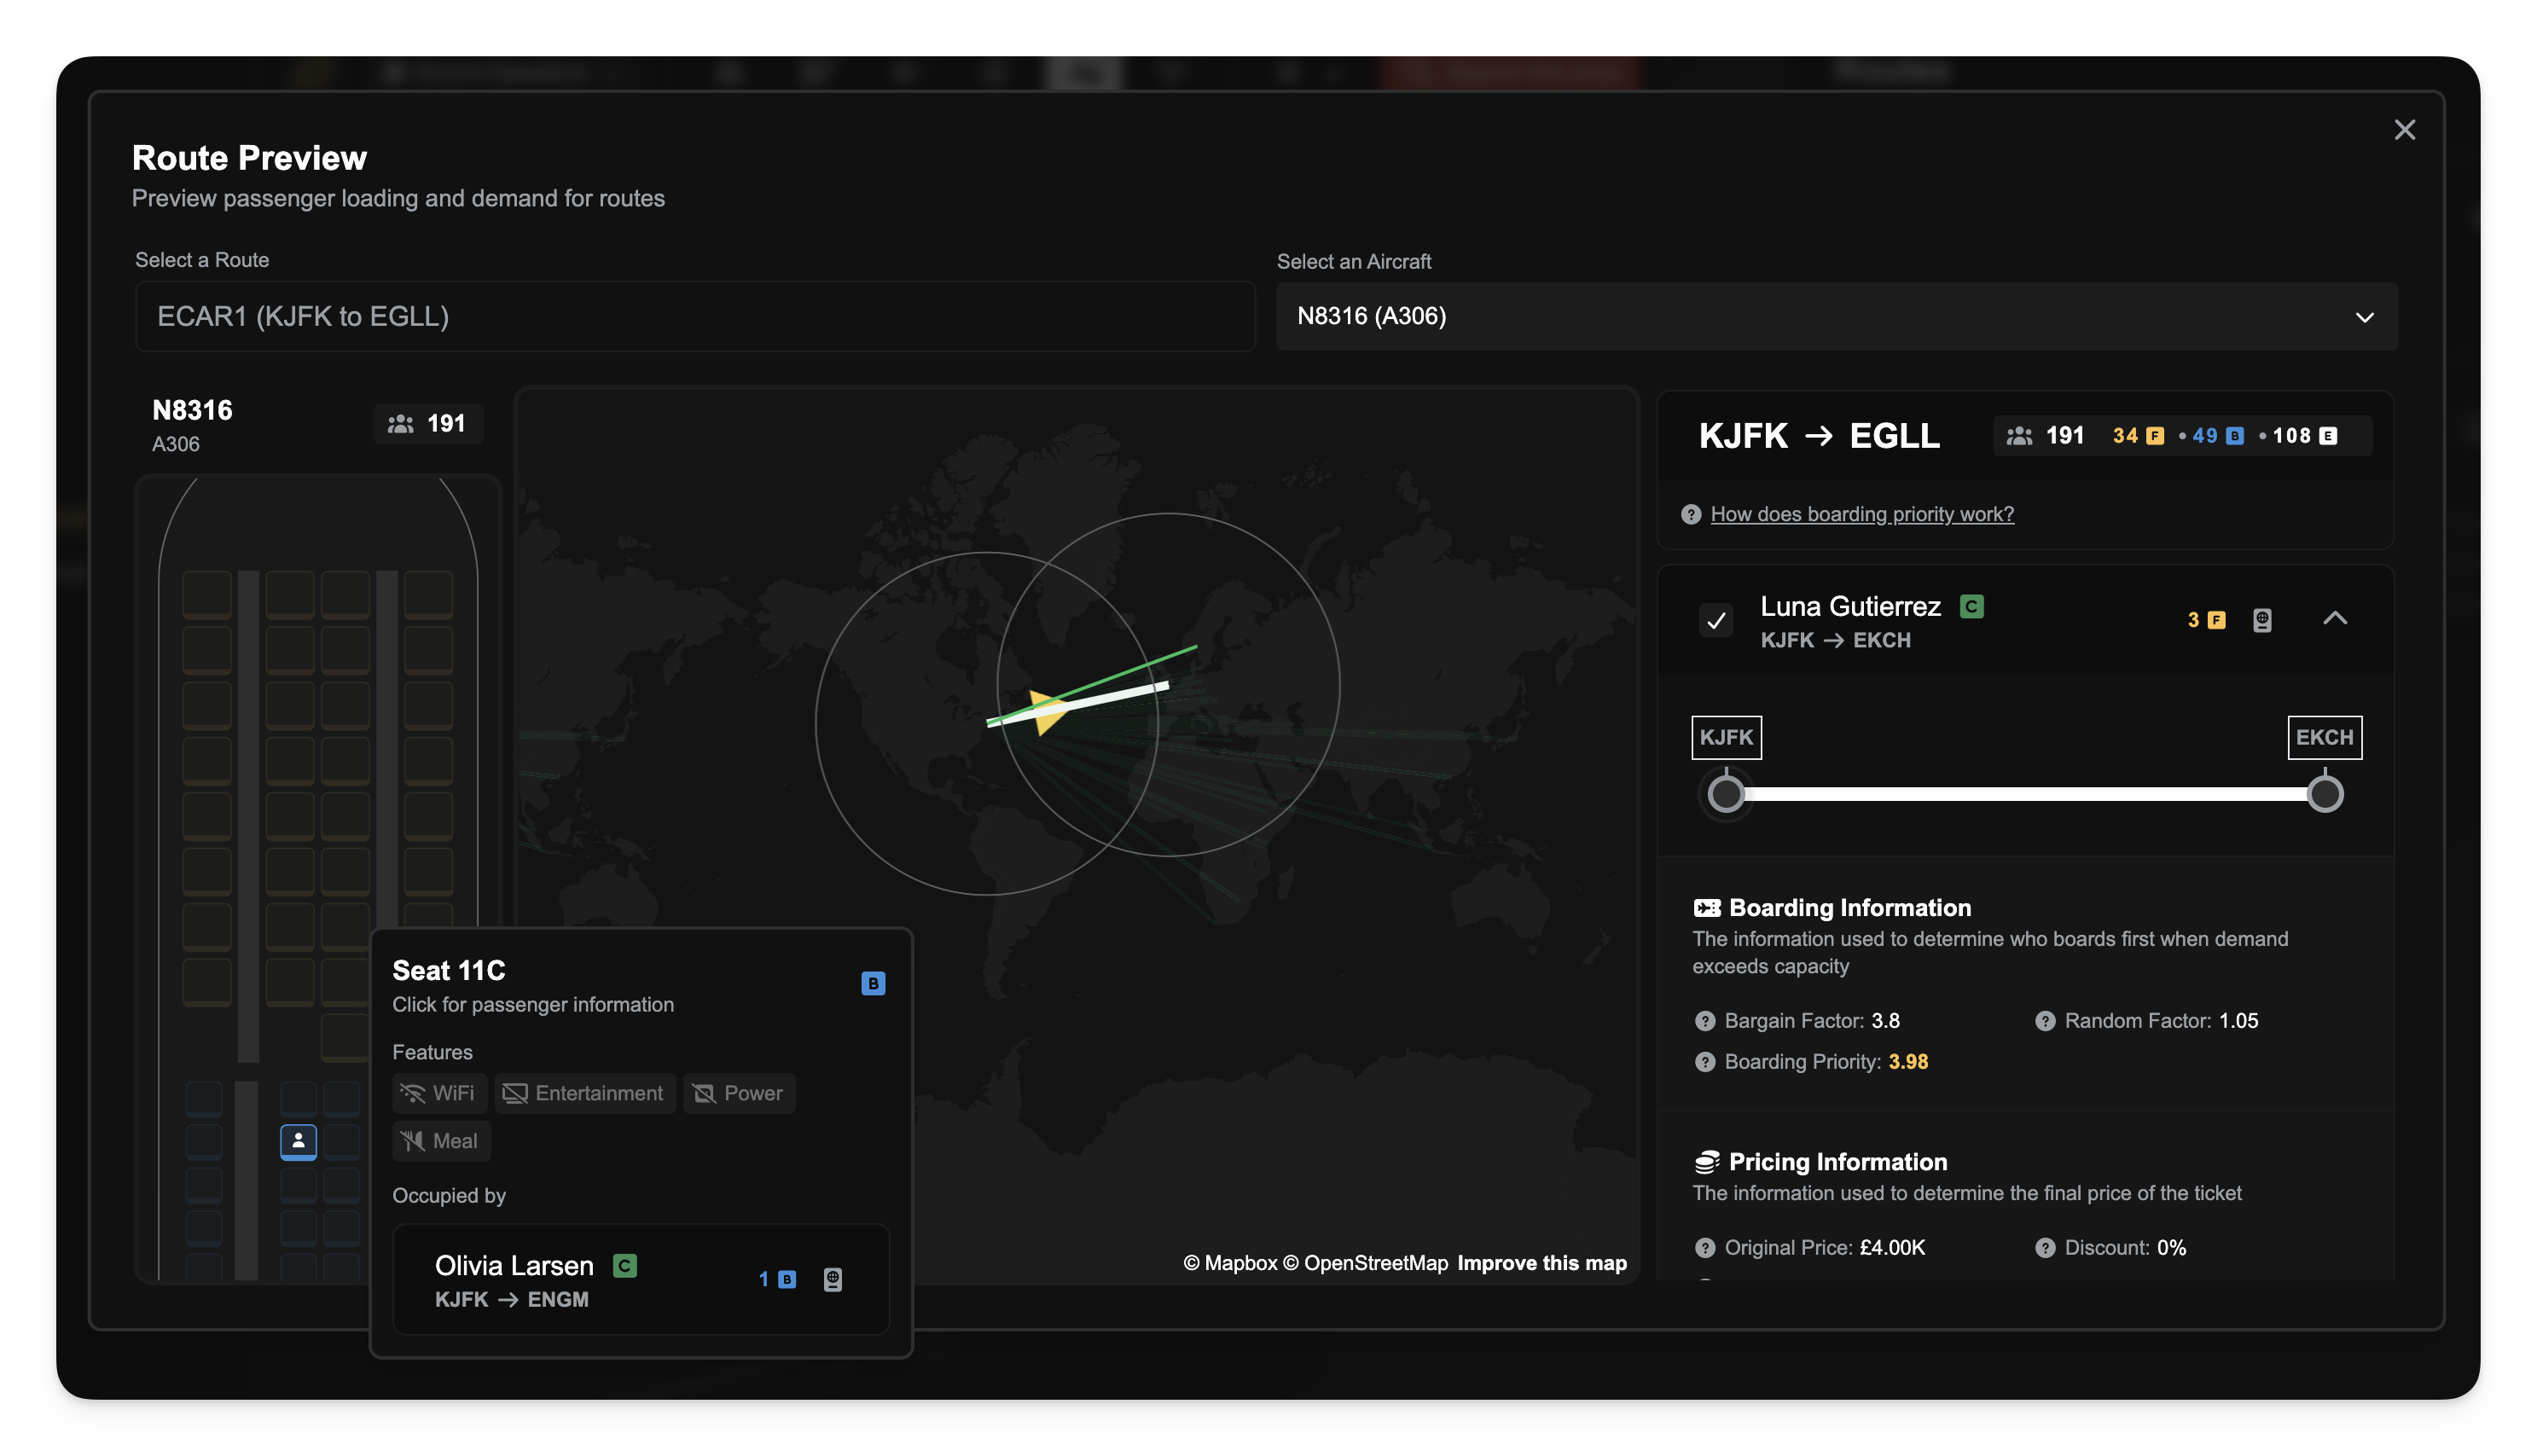Open the Select an Aircraft dropdown
2537x1456 pixels.
click(x=1836, y=316)
